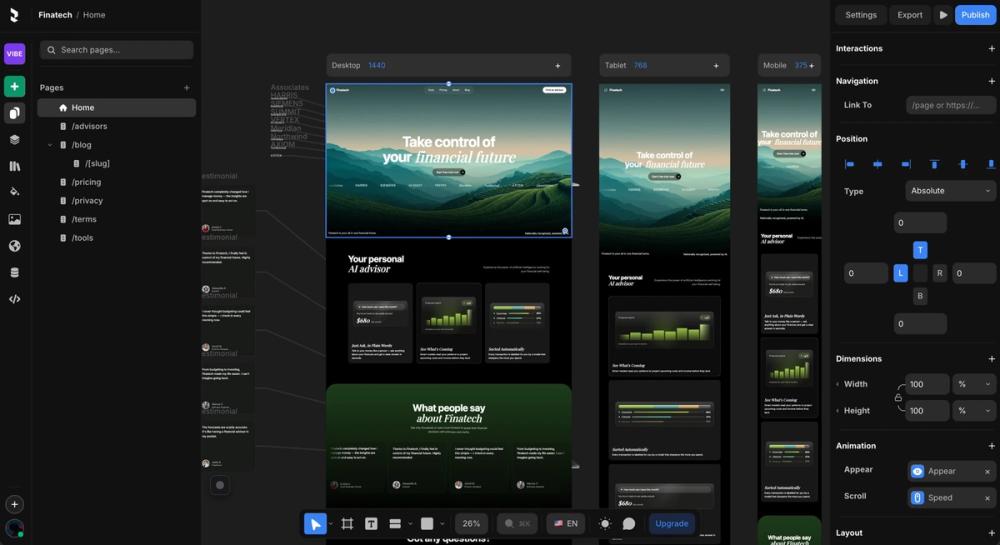
Task: Toggle the R right pin
Action: coord(939,273)
